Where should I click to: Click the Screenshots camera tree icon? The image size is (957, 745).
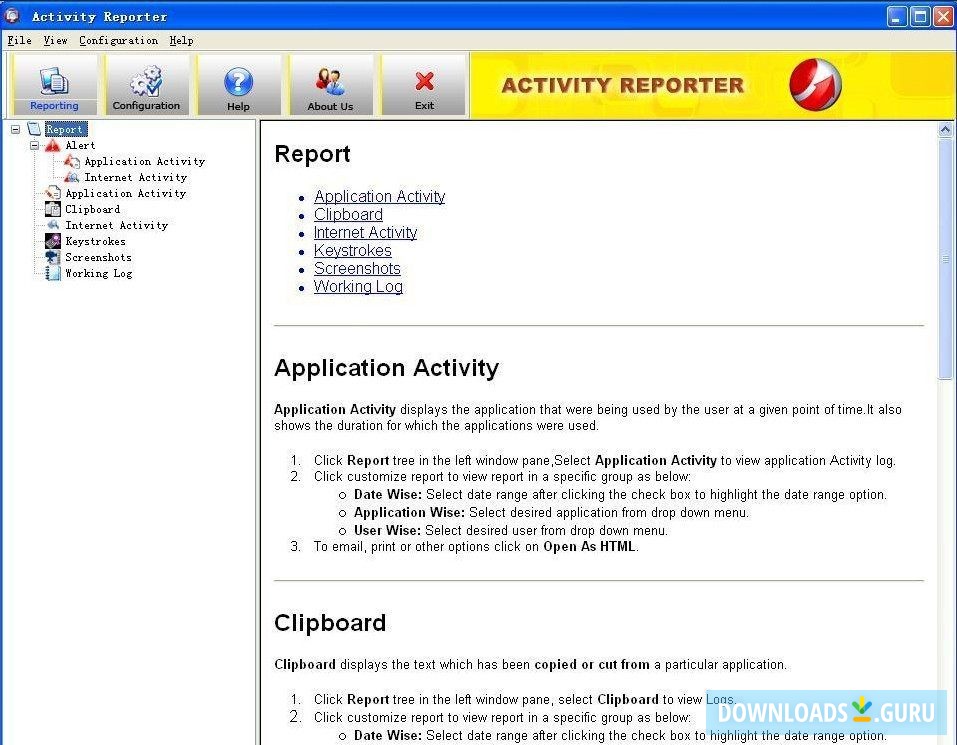[x=52, y=257]
